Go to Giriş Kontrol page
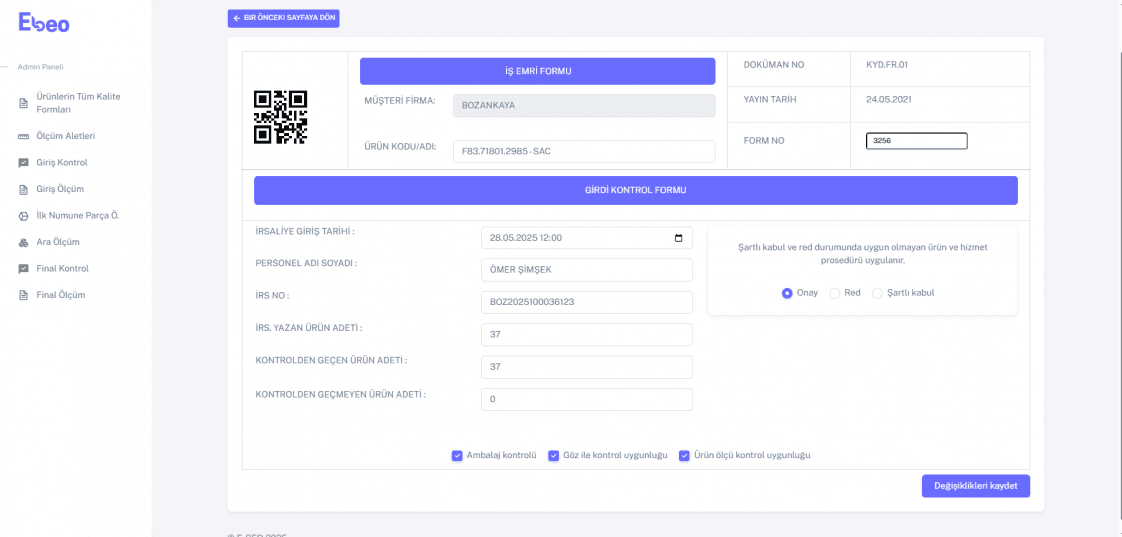 click(62, 163)
